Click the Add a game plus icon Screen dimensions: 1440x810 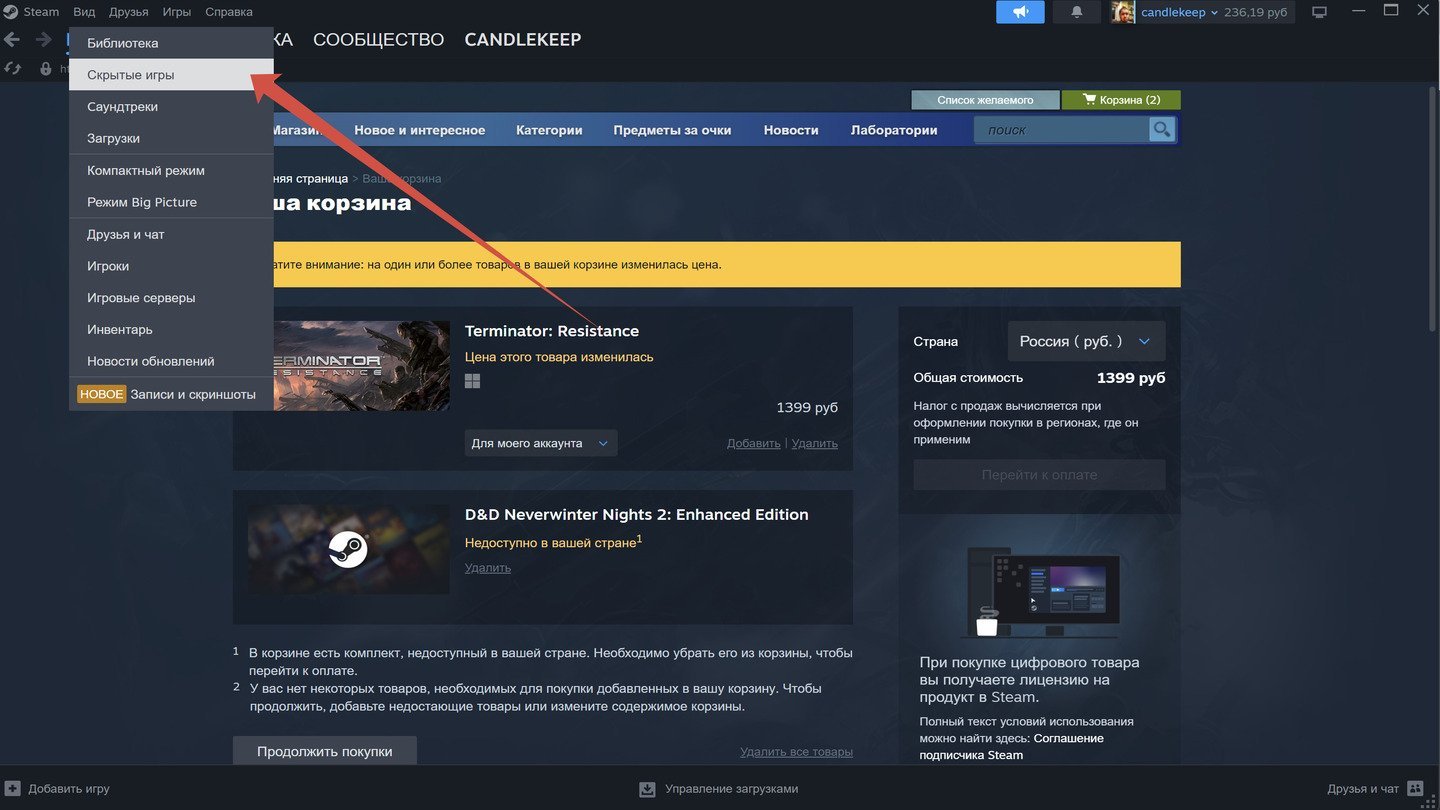(x=12, y=788)
